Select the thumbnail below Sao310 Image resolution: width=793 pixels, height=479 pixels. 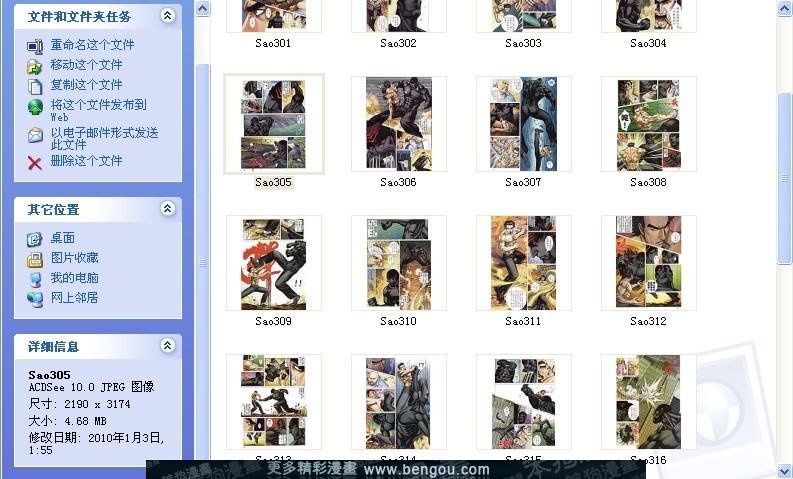[399, 402]
